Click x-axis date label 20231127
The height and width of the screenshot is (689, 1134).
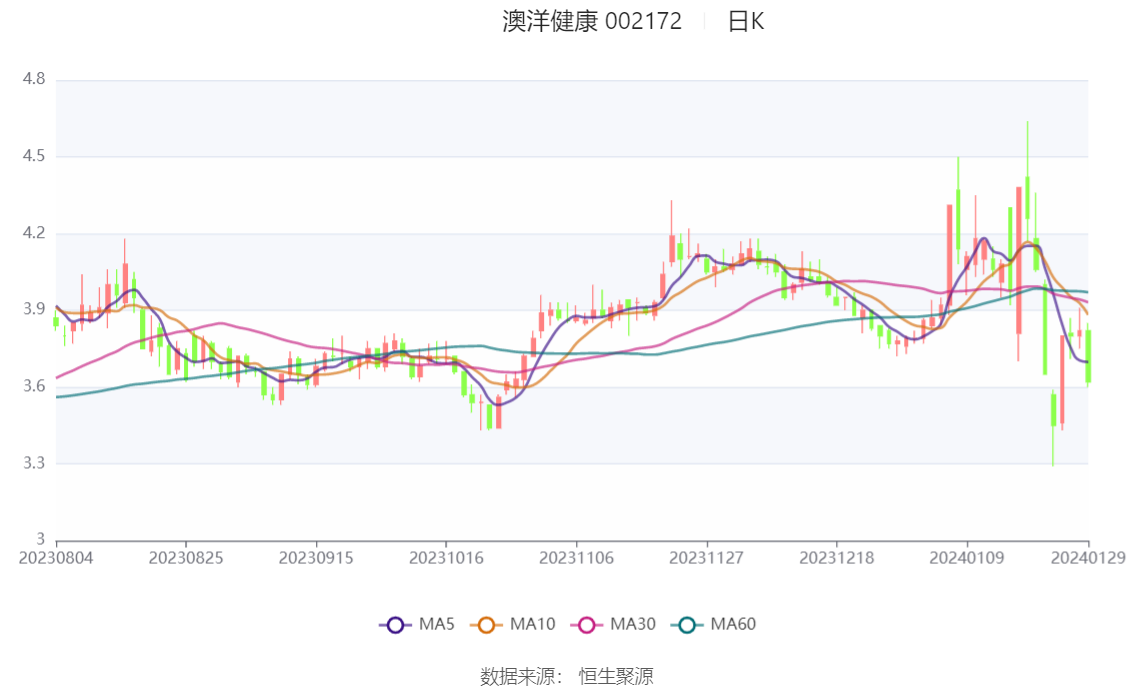[707, 558]
